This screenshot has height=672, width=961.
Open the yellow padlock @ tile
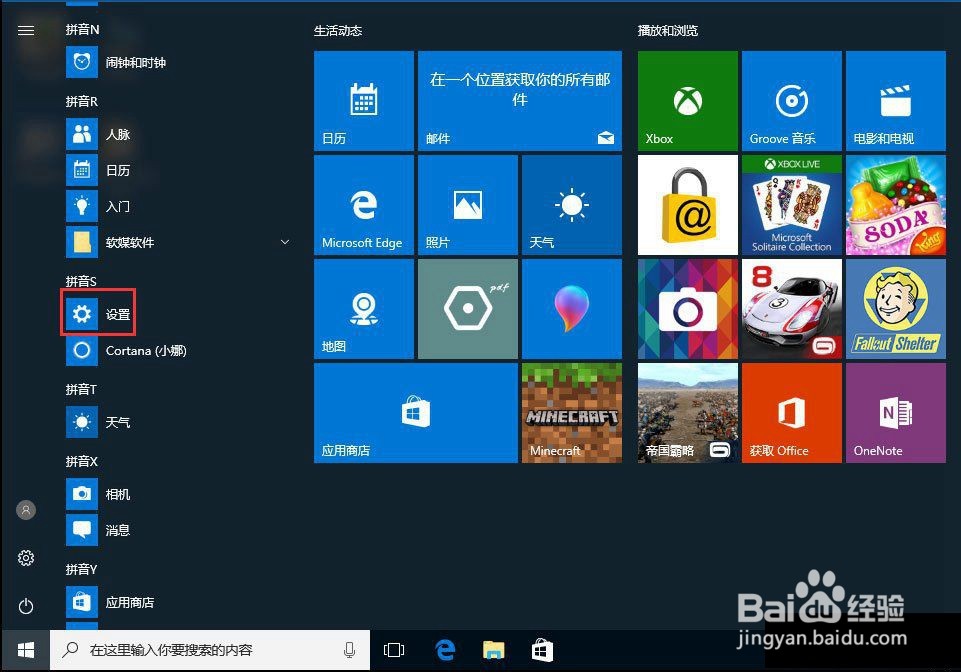688,205
